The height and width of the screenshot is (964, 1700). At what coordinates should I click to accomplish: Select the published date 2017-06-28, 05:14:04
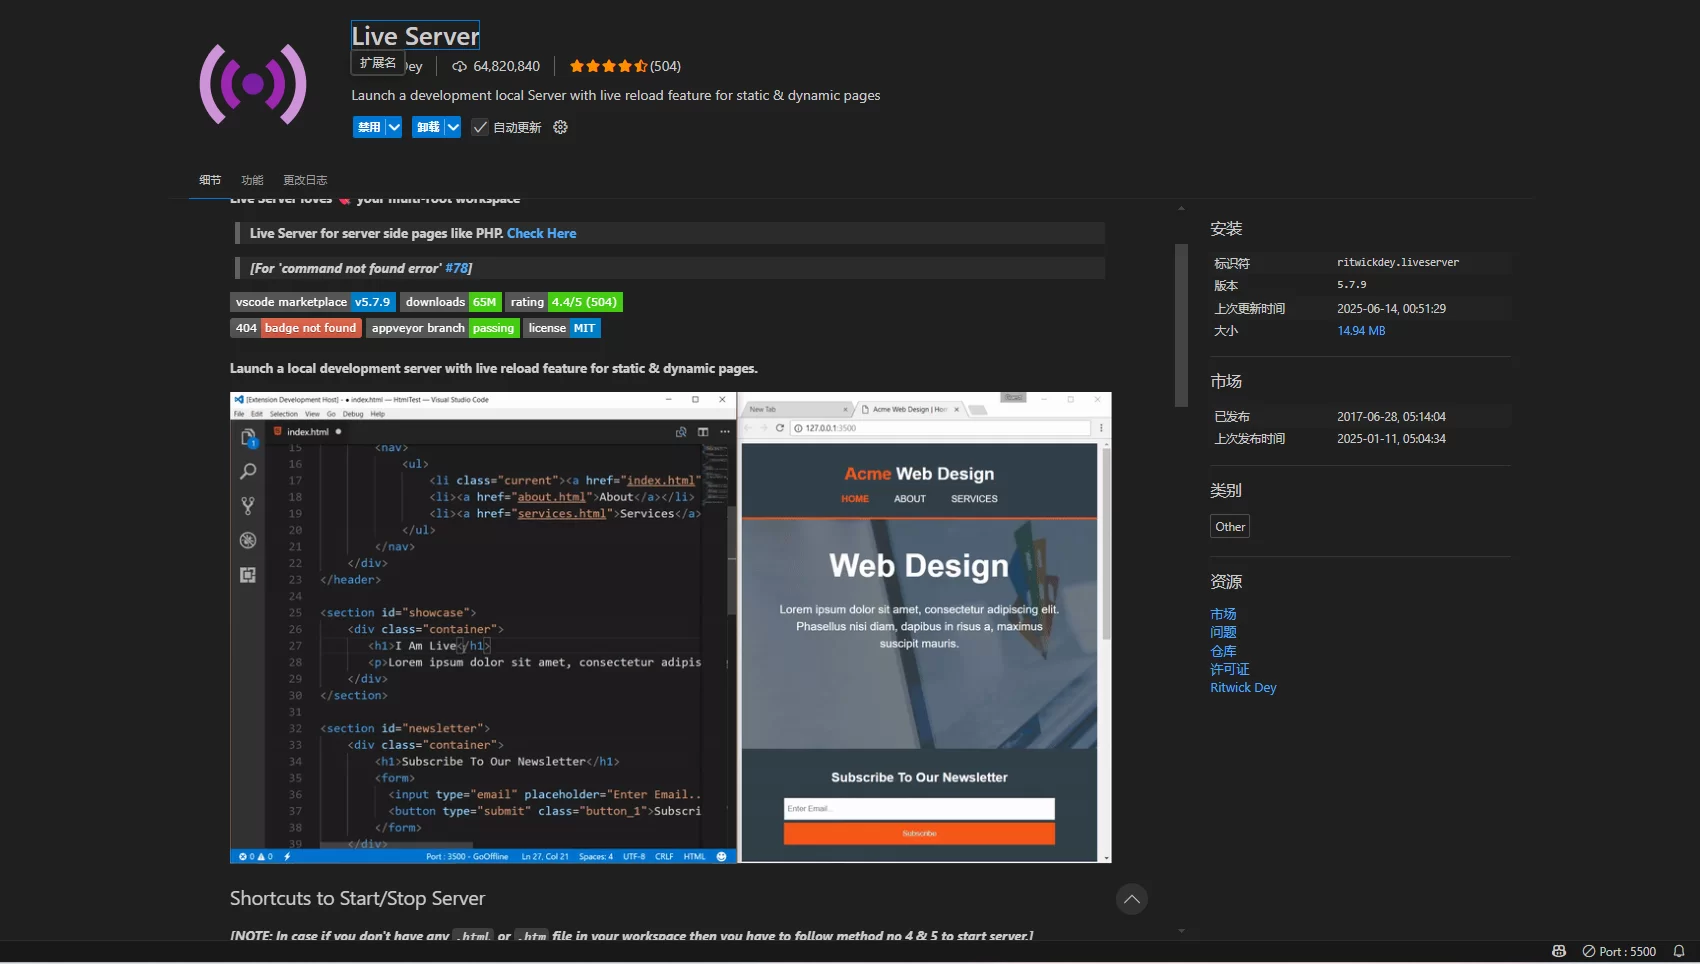coord(1391,417)
